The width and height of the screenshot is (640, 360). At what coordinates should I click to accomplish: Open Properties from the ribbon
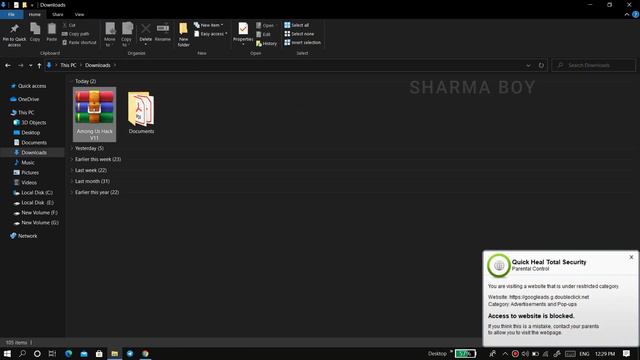(x=243, y=33)
